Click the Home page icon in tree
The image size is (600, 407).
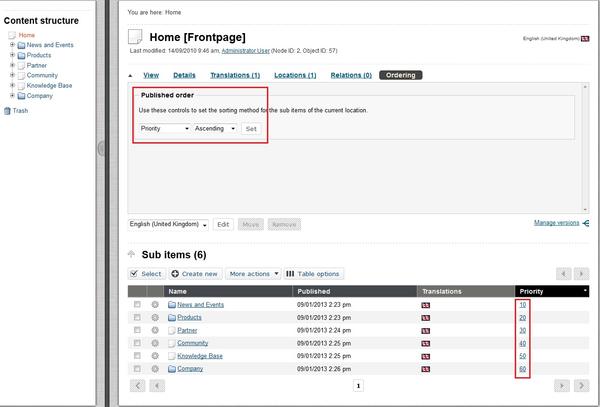click(x=12, y=35)
